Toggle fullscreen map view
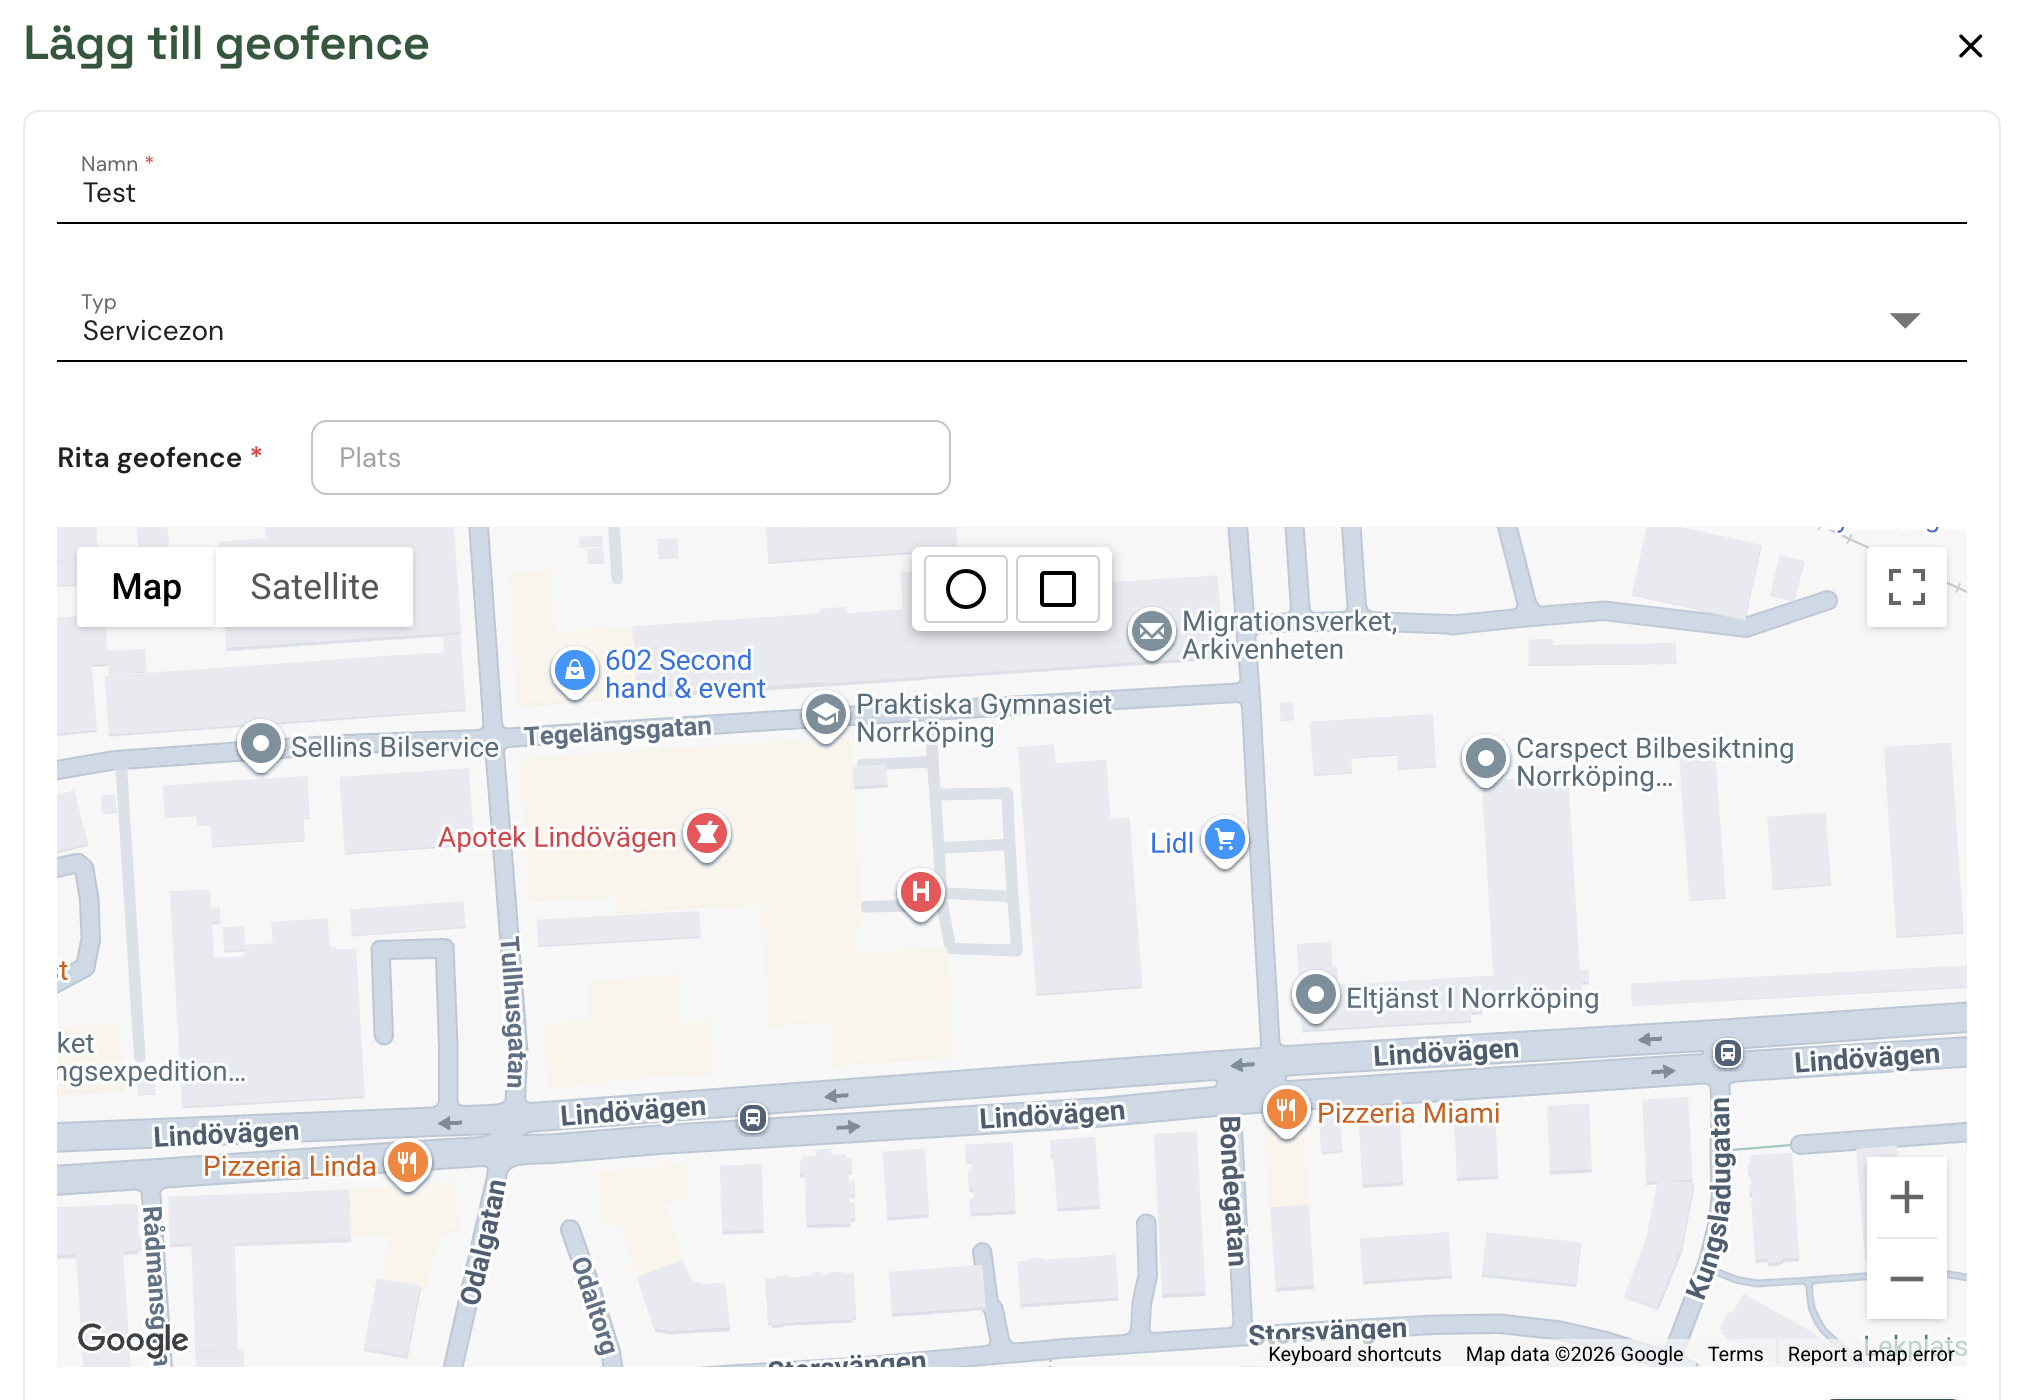 (x=1906, y=587)
